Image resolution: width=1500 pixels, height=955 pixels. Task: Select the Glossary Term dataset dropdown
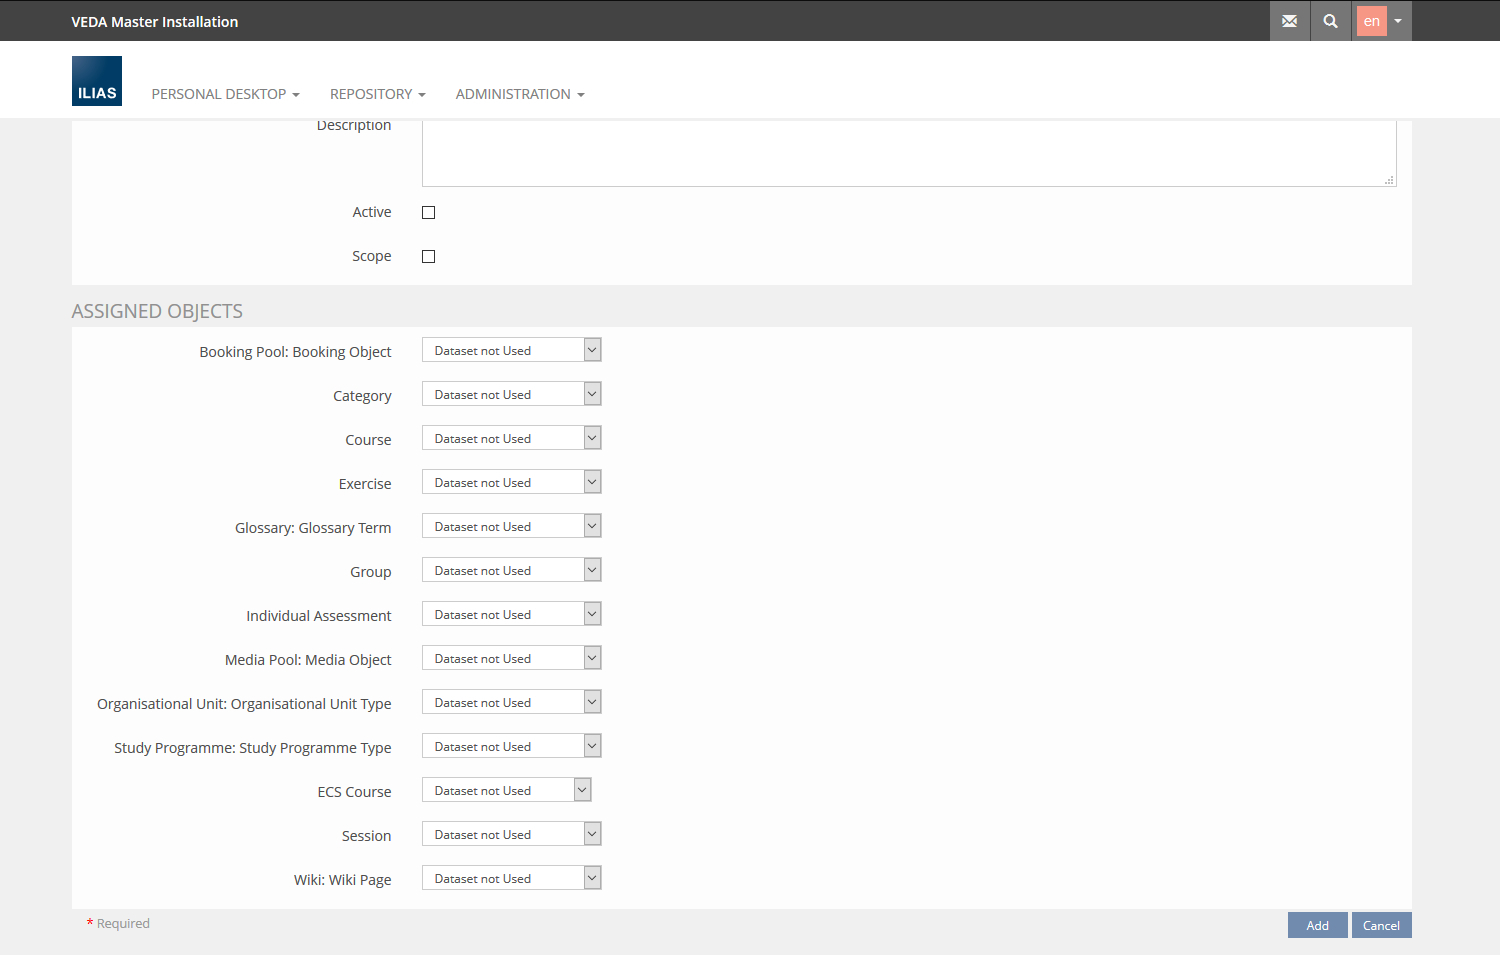pos(511,526)
